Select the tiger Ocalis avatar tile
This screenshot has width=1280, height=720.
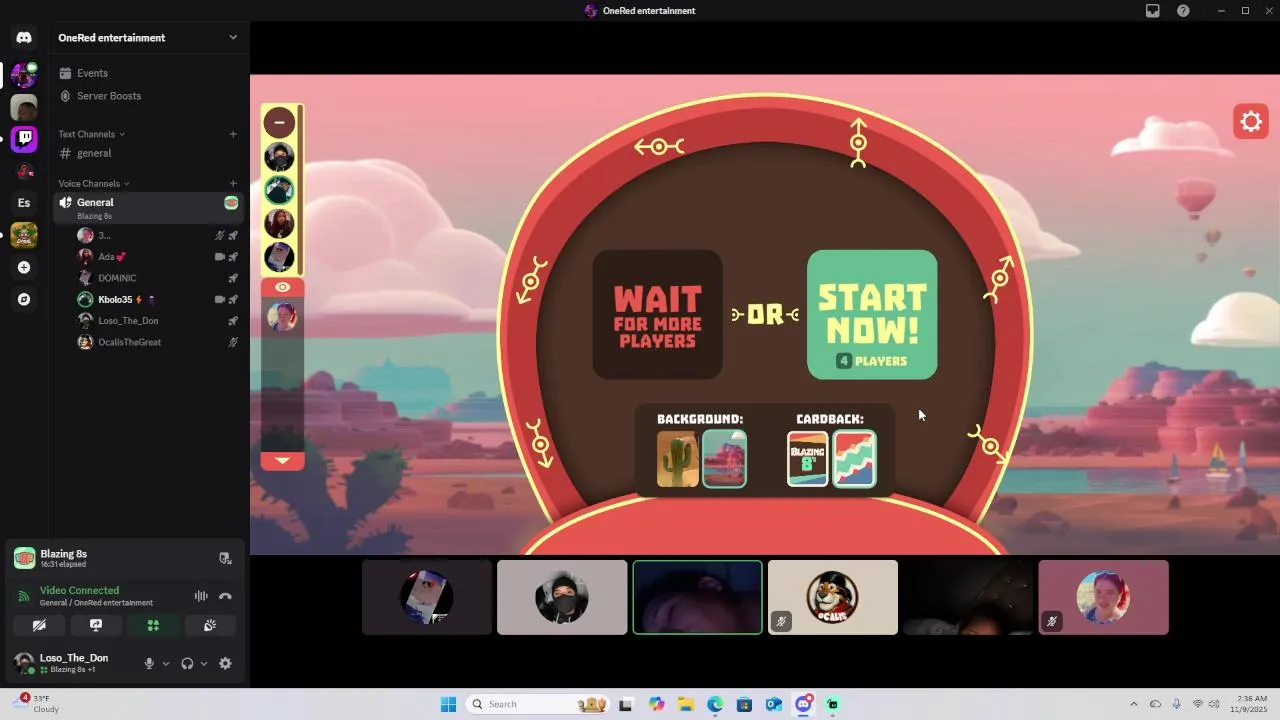[x=833, y=597]
